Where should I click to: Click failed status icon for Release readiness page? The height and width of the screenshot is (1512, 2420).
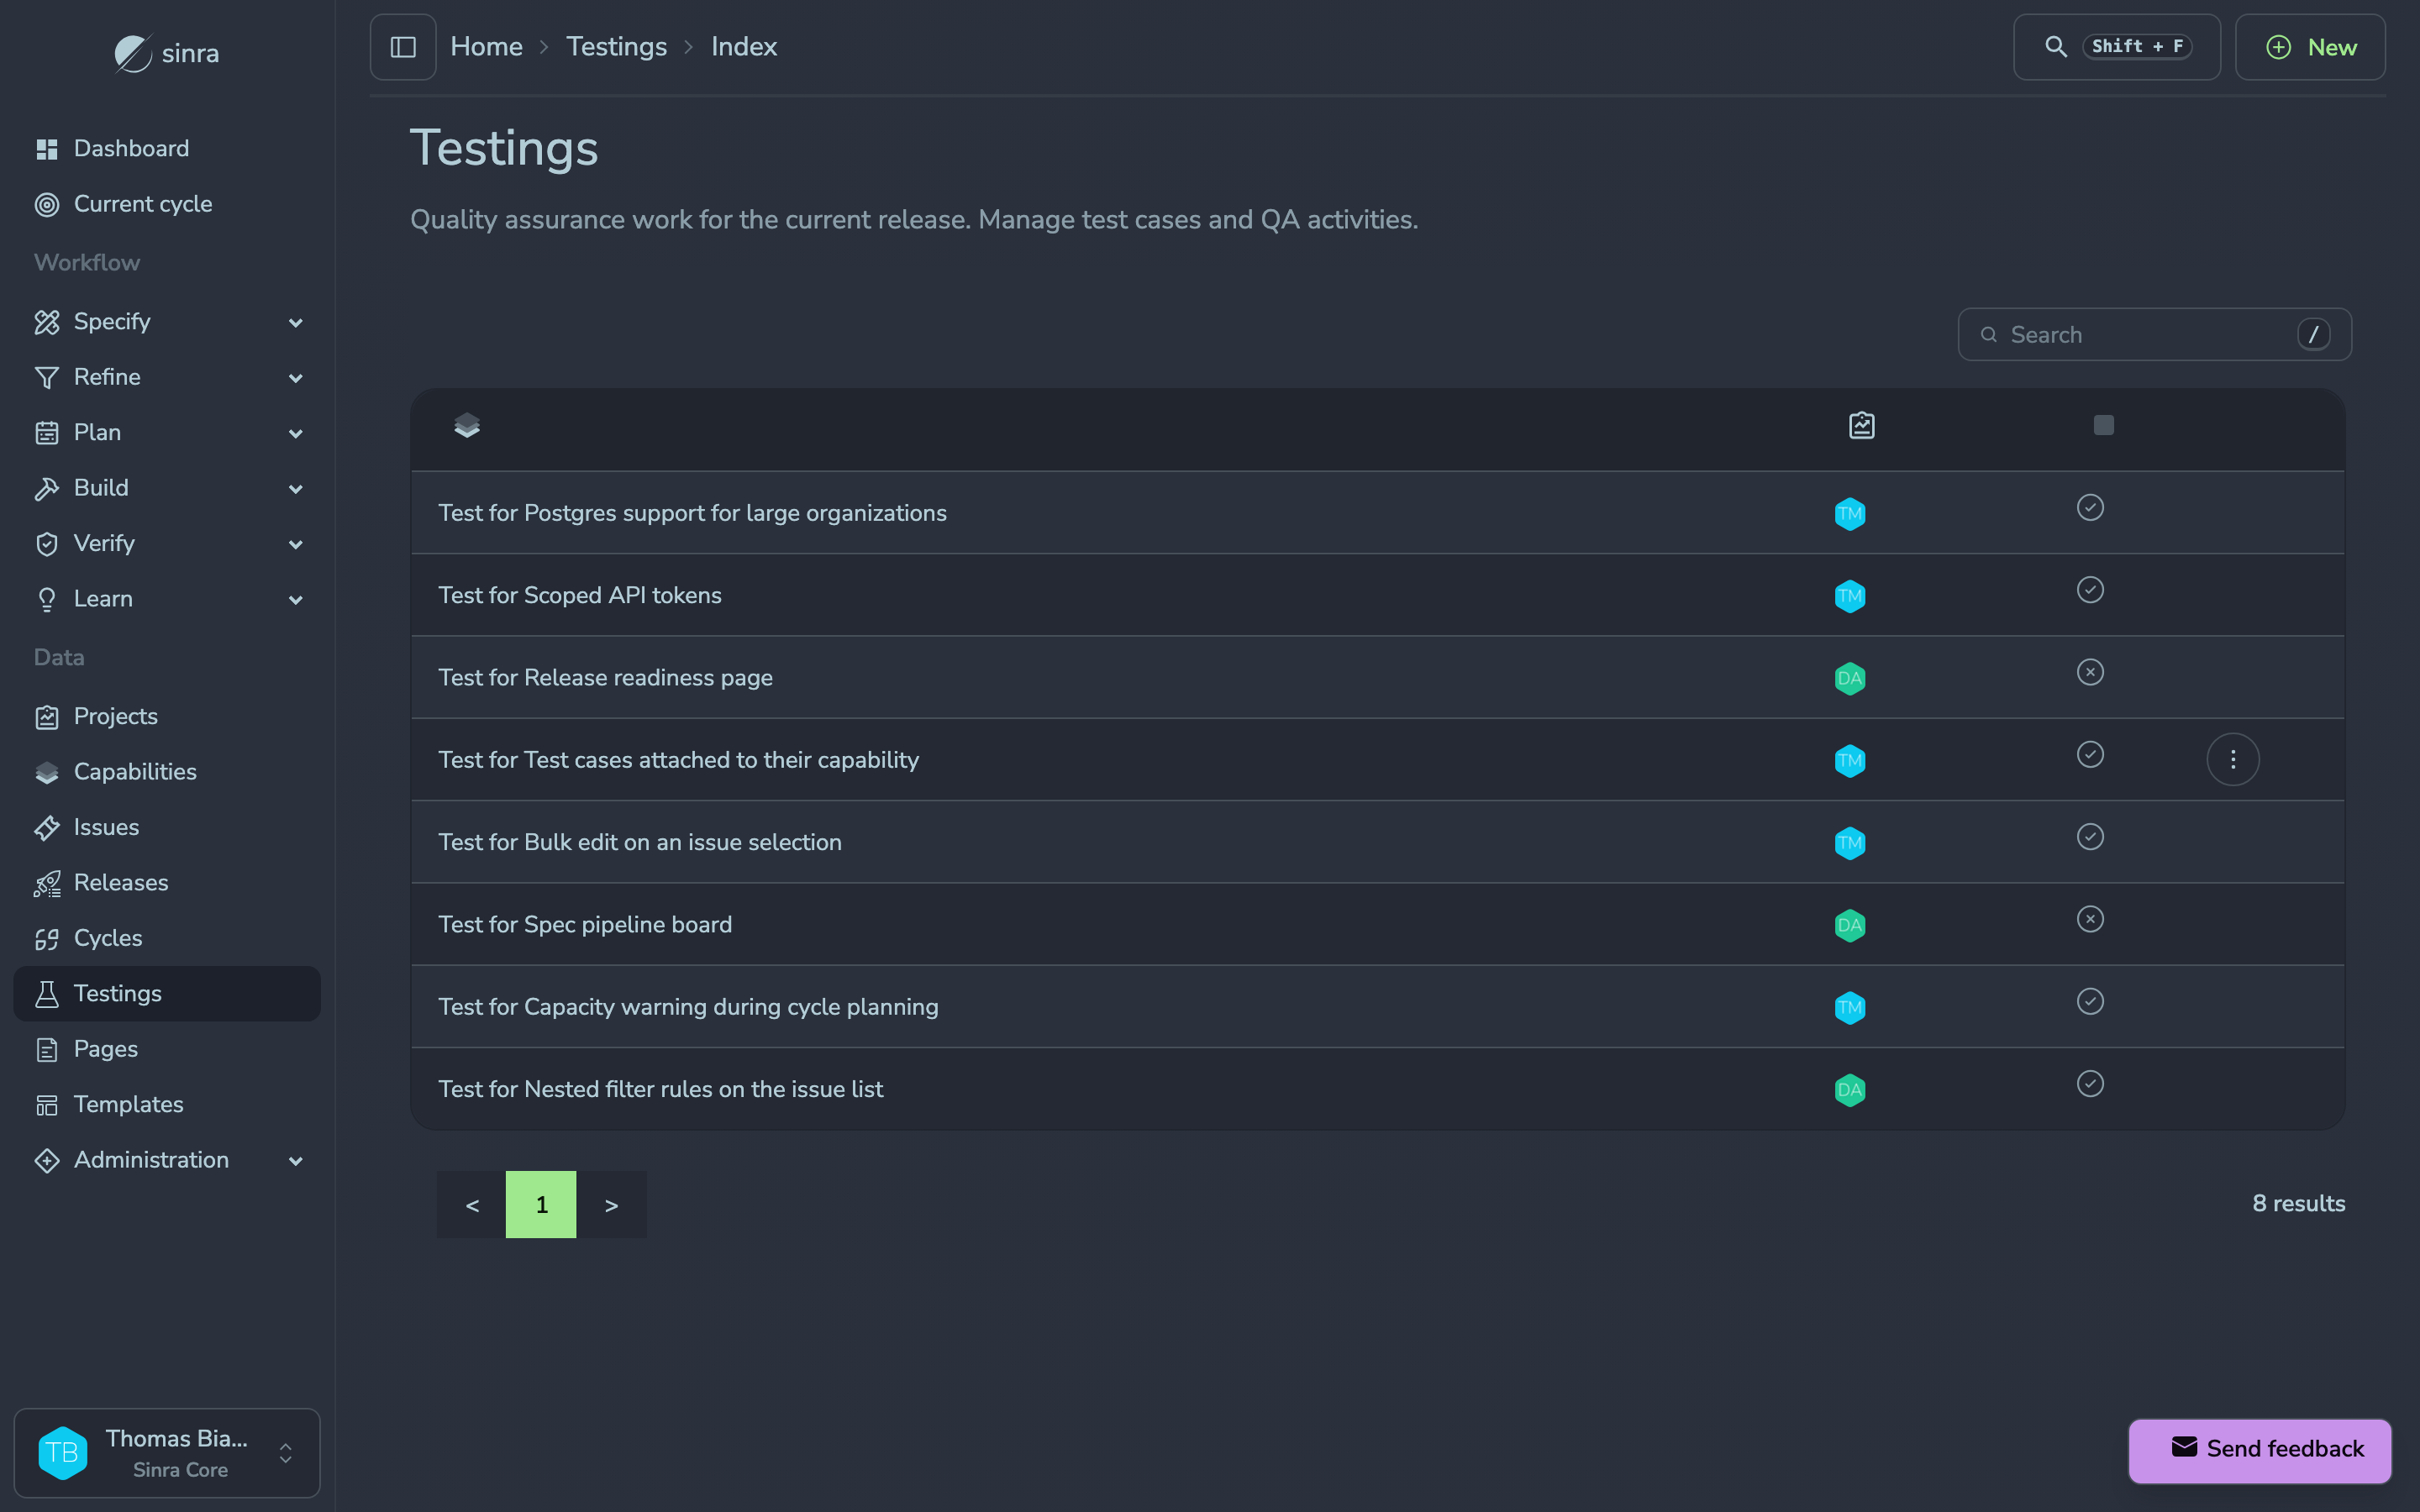tap(2090, 672)
